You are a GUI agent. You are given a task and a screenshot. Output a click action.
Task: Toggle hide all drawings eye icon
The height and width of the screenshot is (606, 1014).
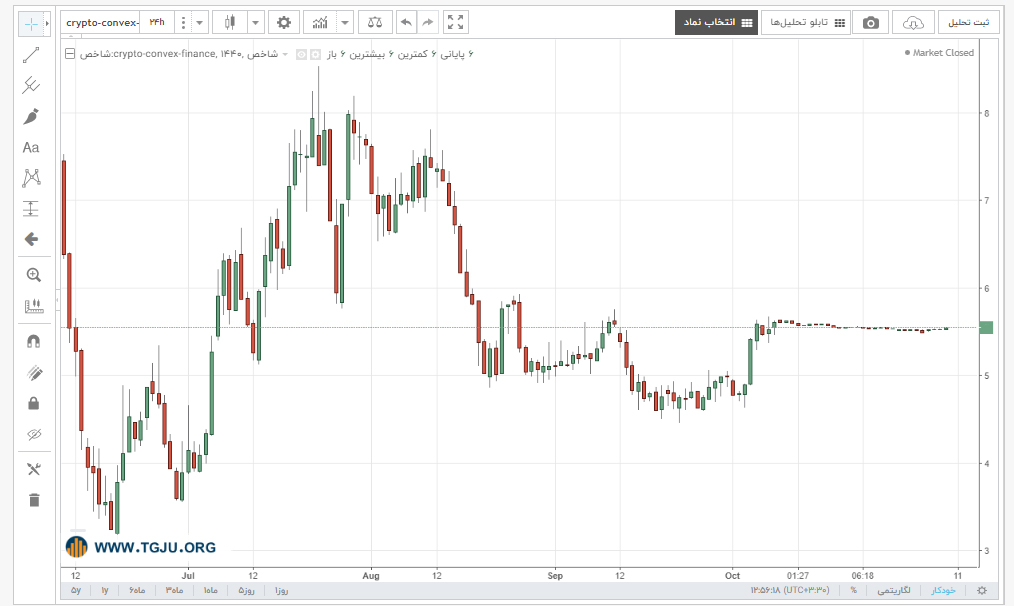[x=34, y=434]
